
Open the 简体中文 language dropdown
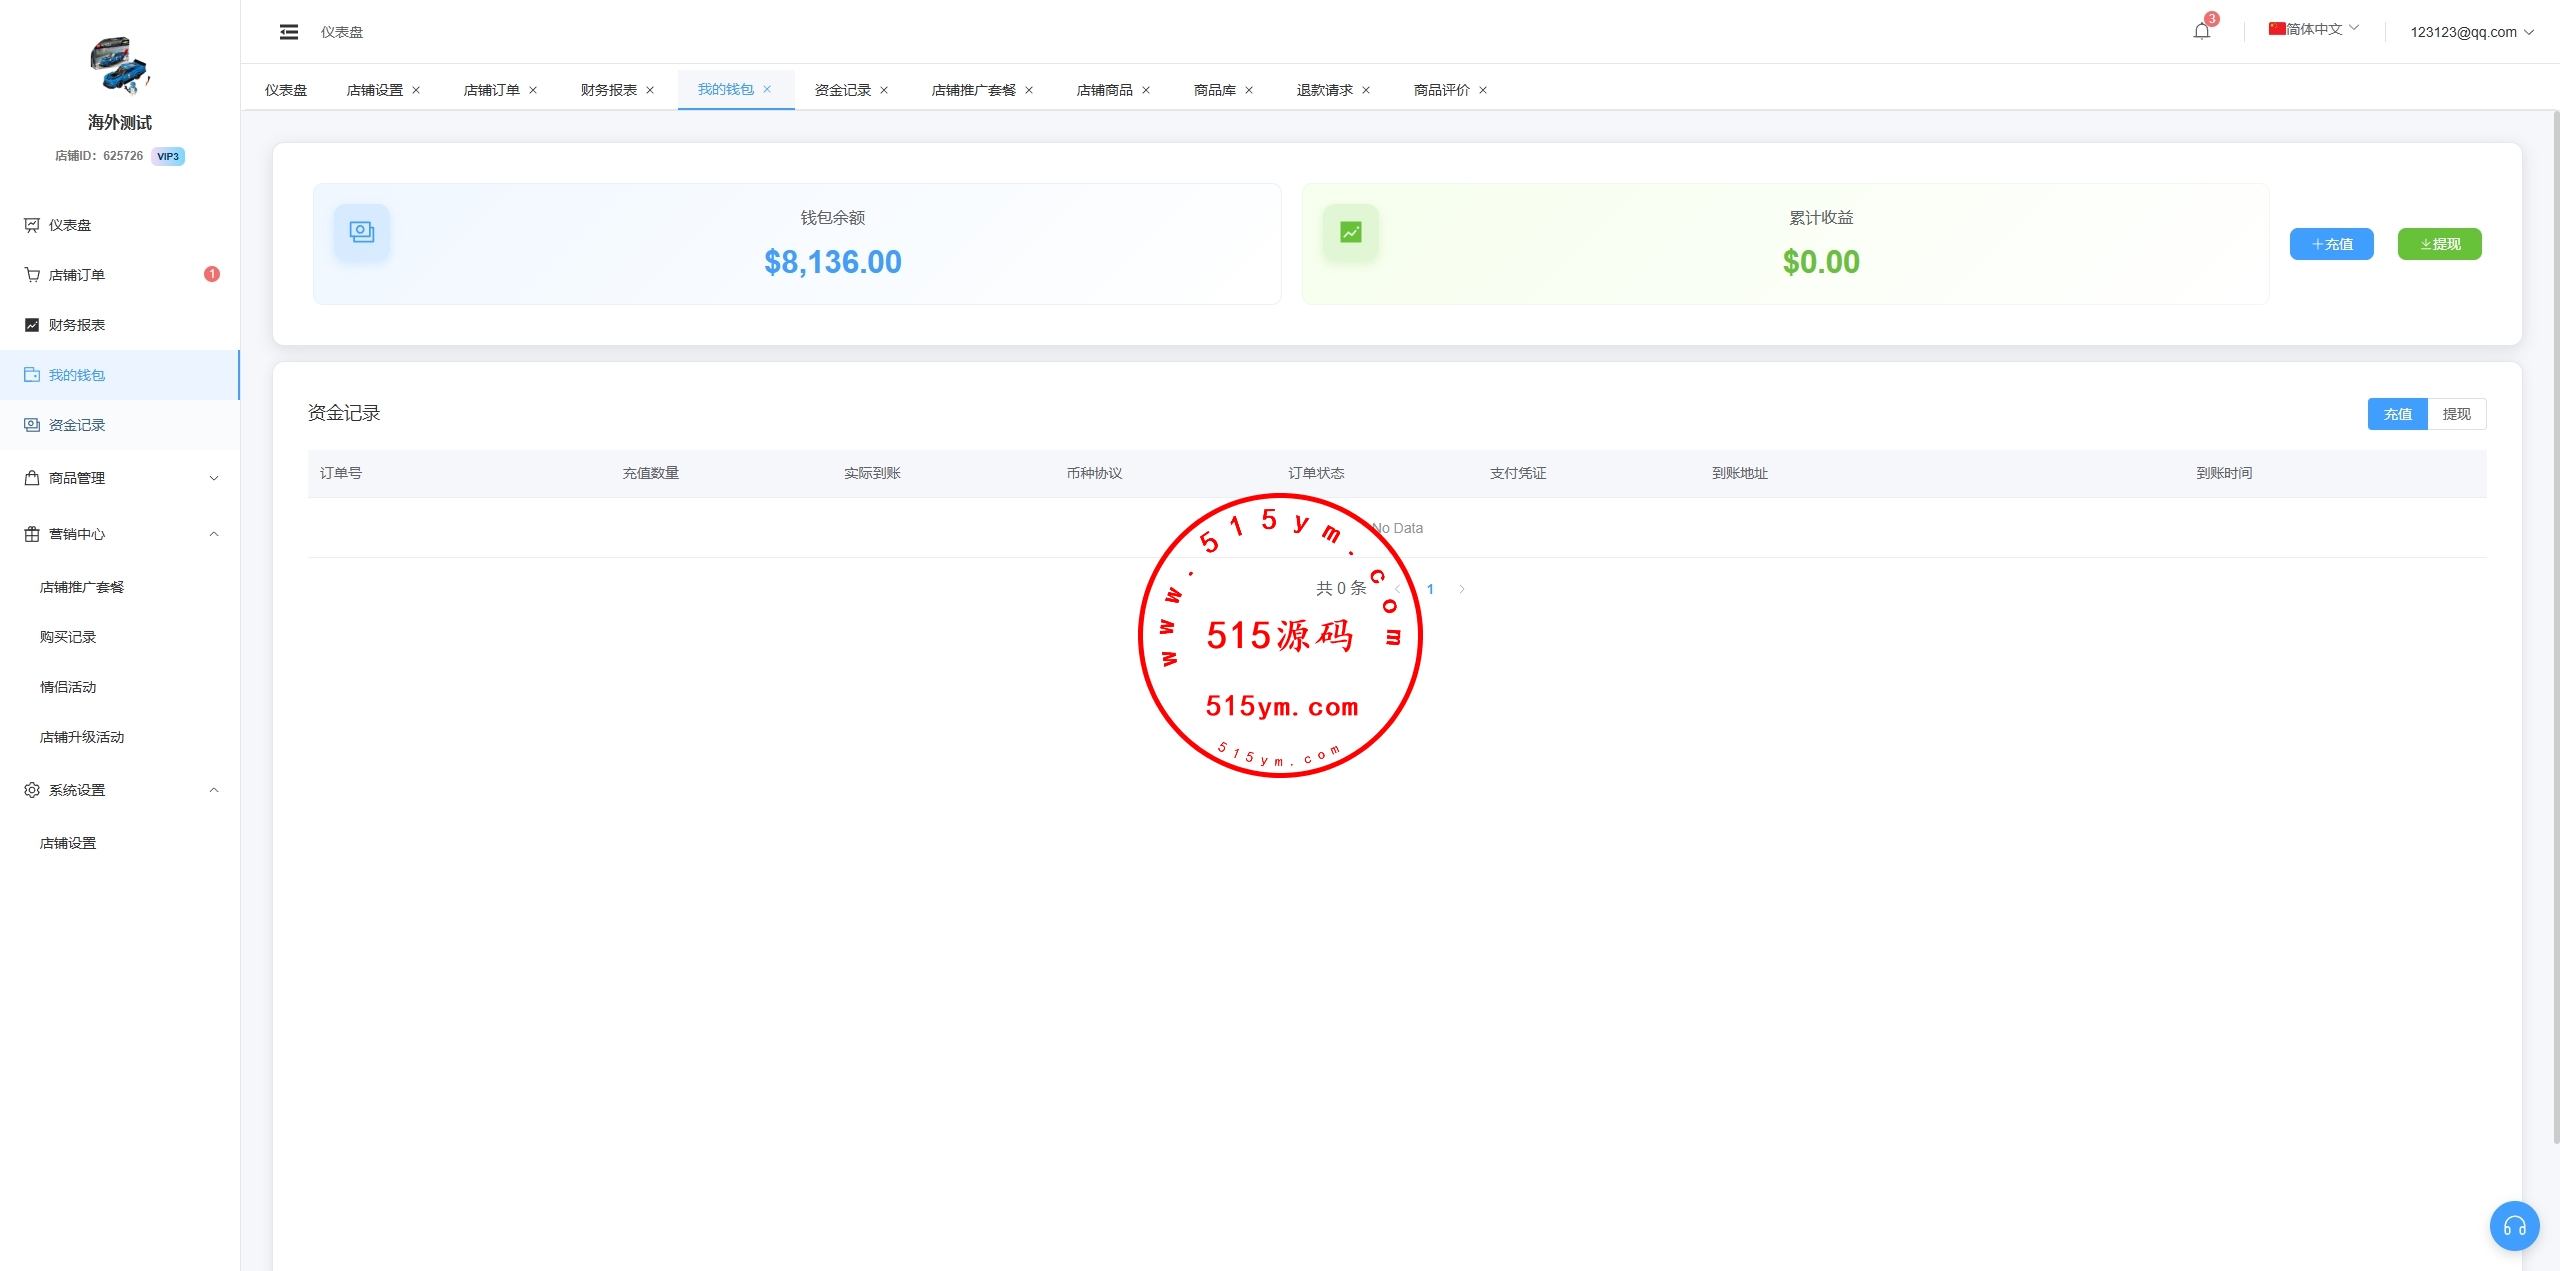pos(2314,29)
